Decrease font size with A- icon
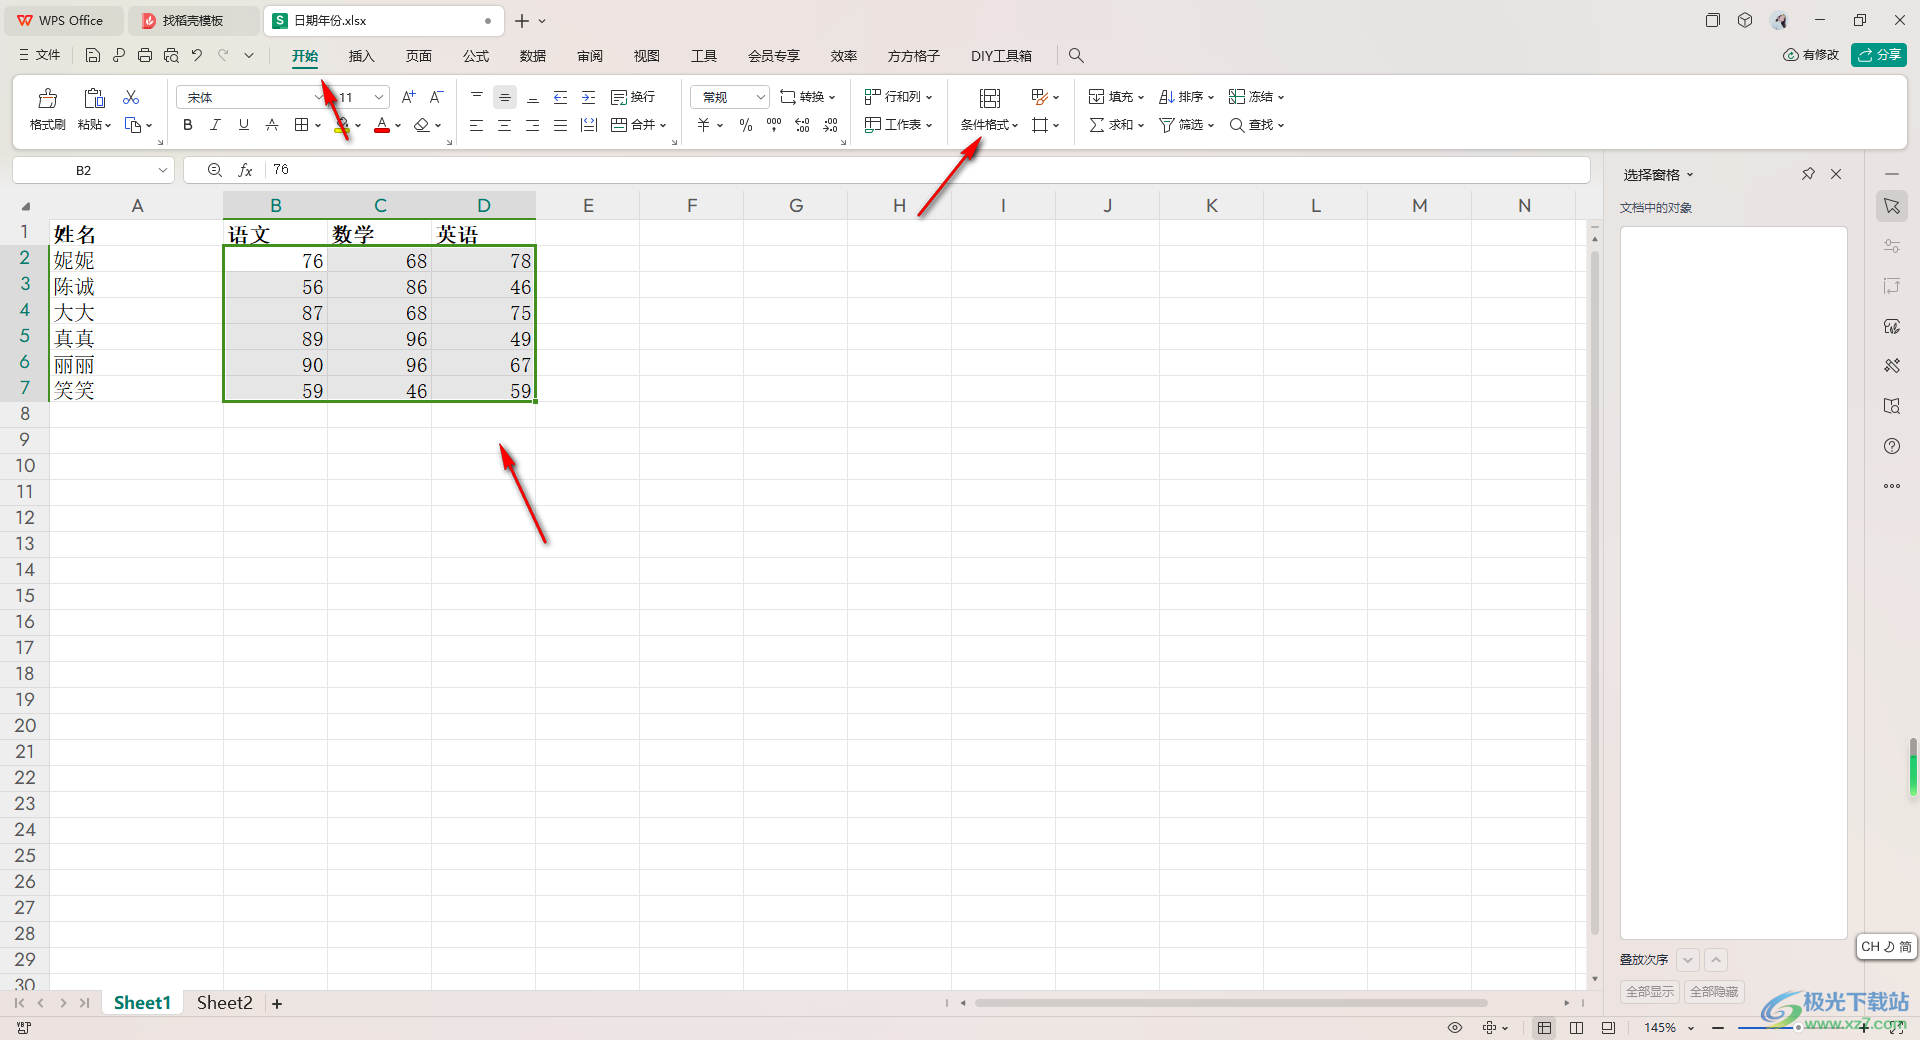 click(436, 97)
